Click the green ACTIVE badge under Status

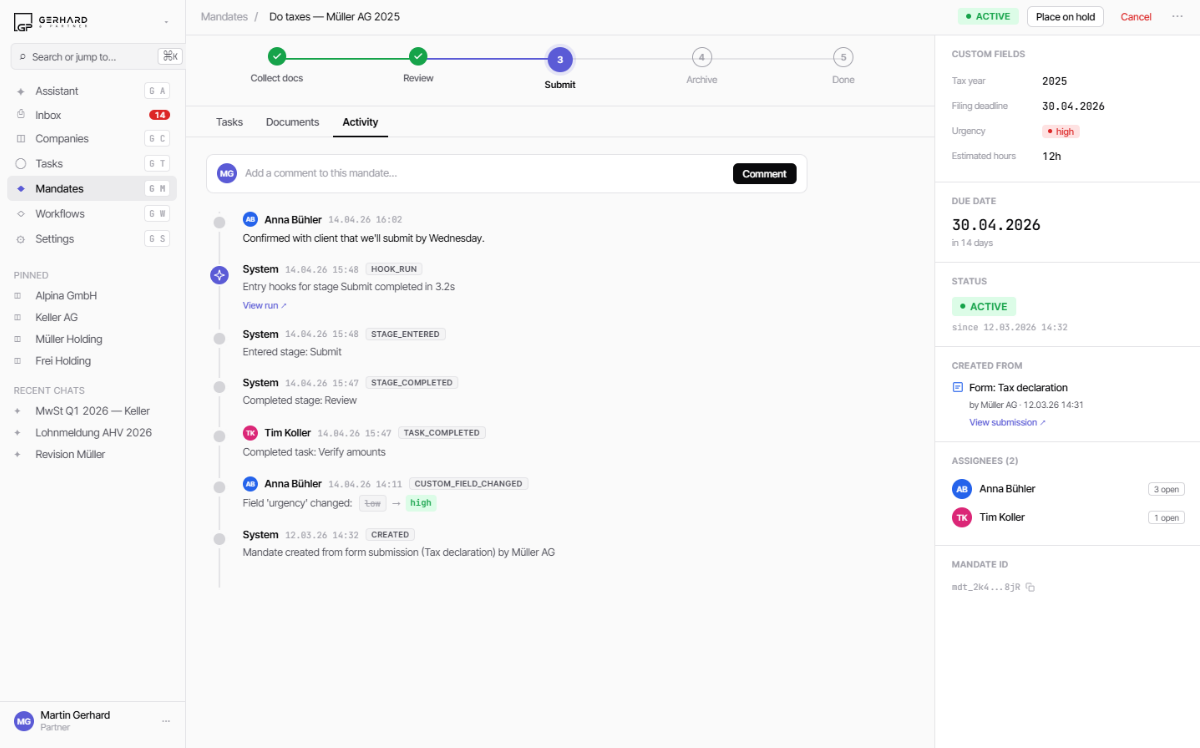coord(984,306)
